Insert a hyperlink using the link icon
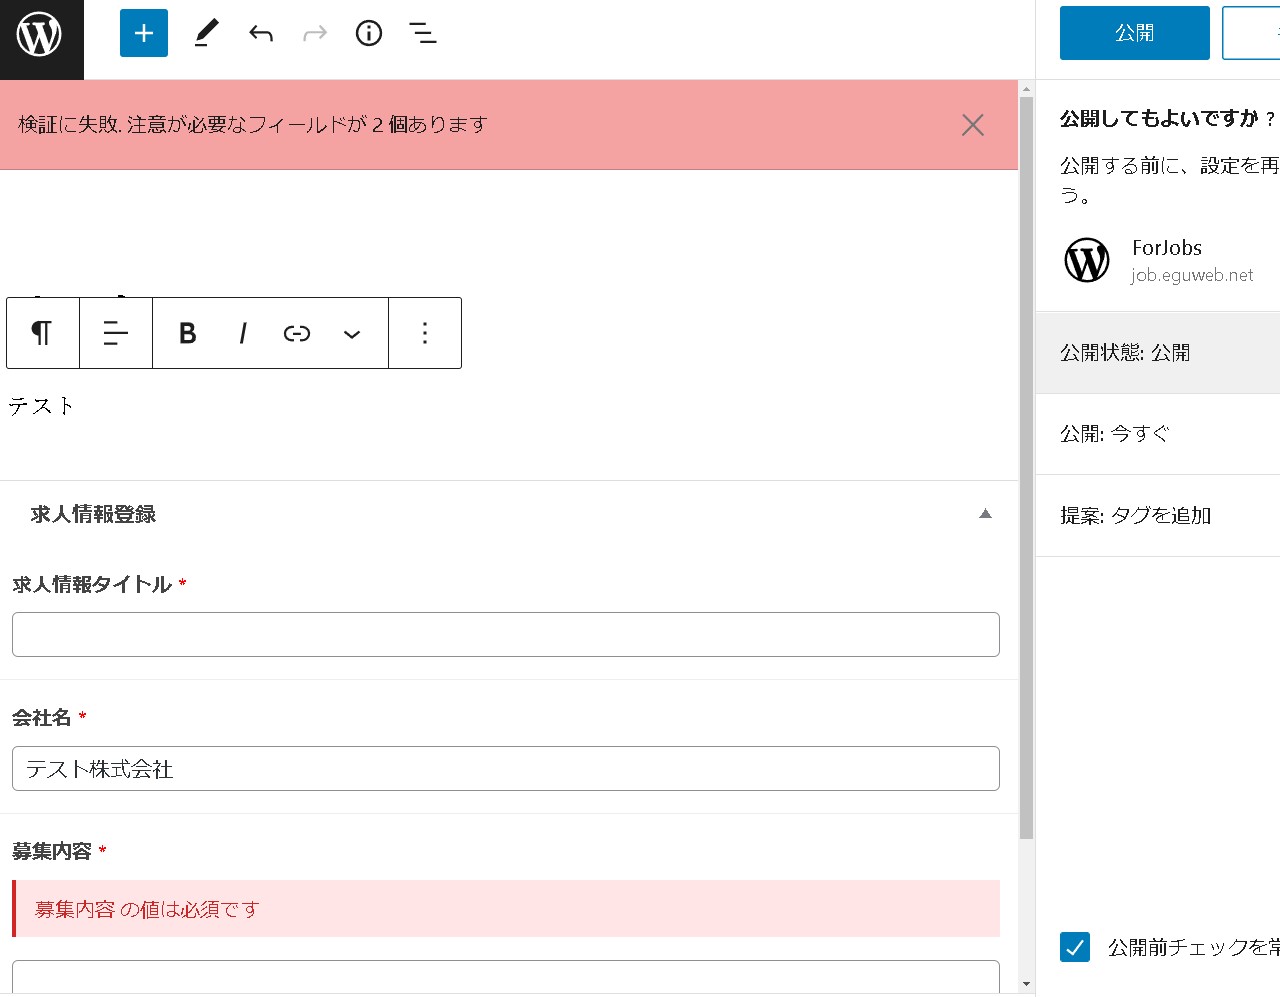This screenshot has height=997, width=1280. pos(296,333)
